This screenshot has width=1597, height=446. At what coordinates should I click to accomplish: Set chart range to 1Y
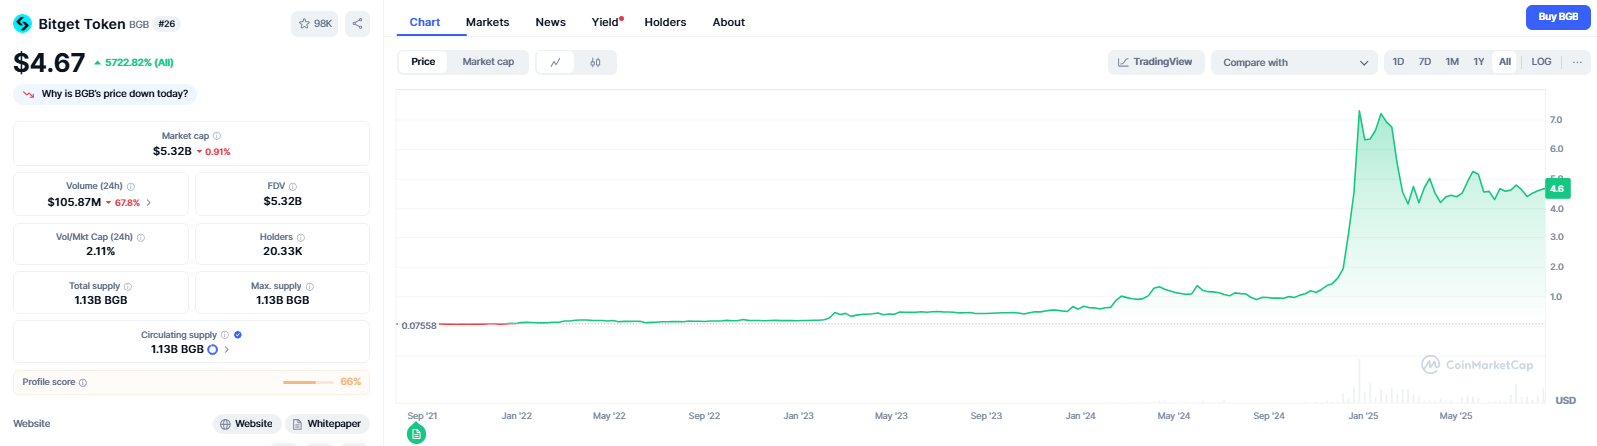click(1478, 62)
